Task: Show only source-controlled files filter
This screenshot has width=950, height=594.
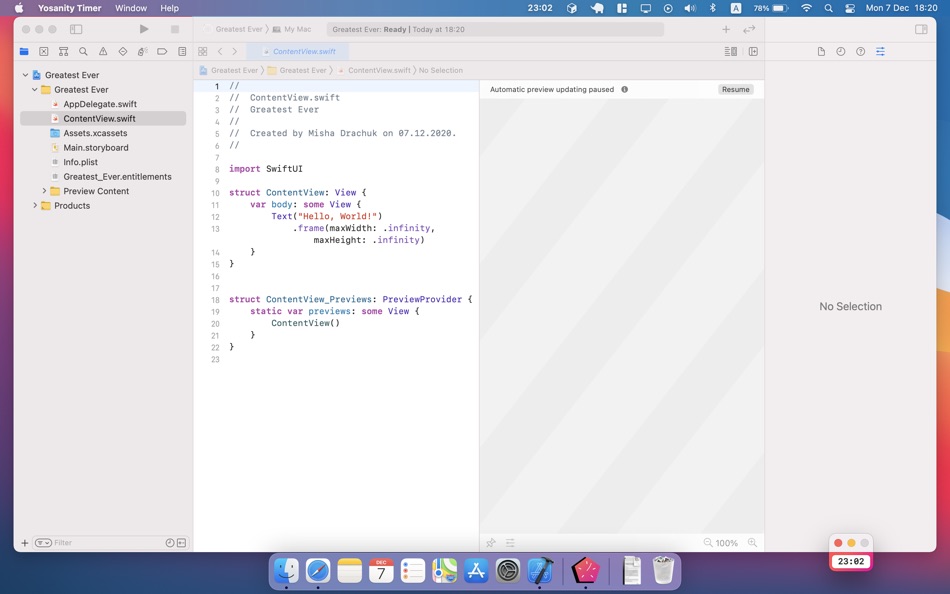Action: 181,542
